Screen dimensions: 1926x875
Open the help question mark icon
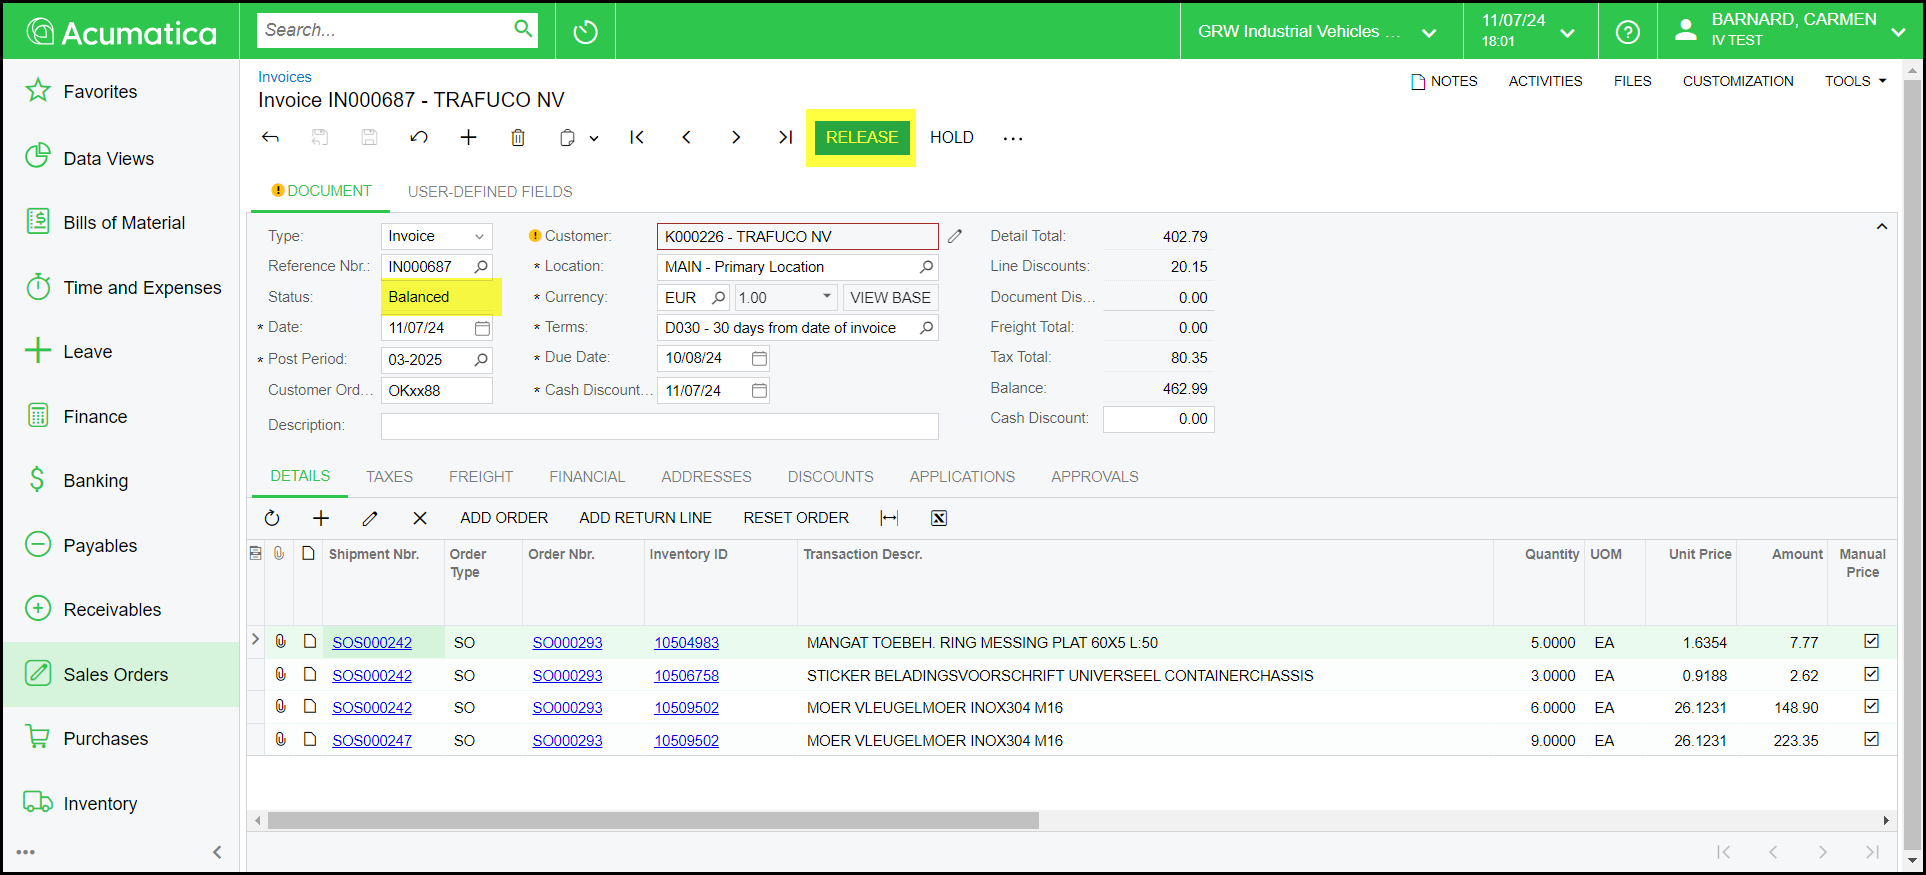[x=1627, y=32]
